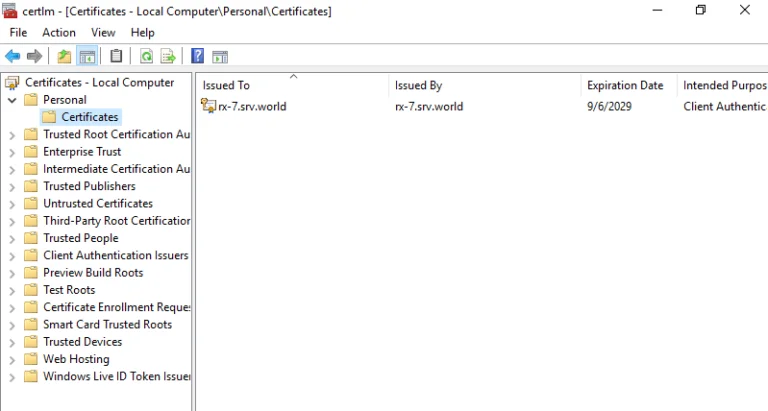Viewport: 768px width, 411px height.
Task: Expand the Preview Build Roots node
Action: coord(12,273)
